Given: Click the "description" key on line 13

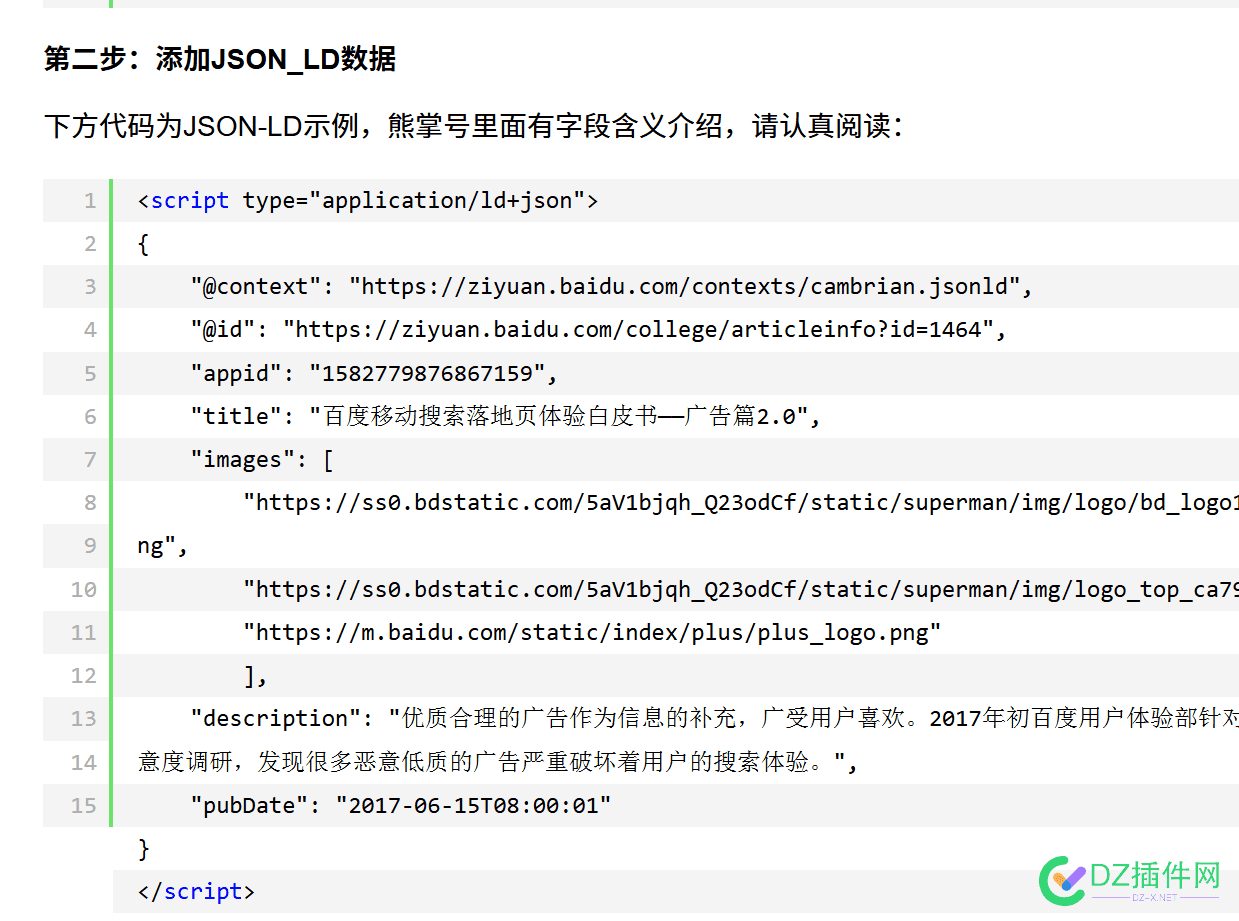Looking at the screenshot, I should 276,719.
